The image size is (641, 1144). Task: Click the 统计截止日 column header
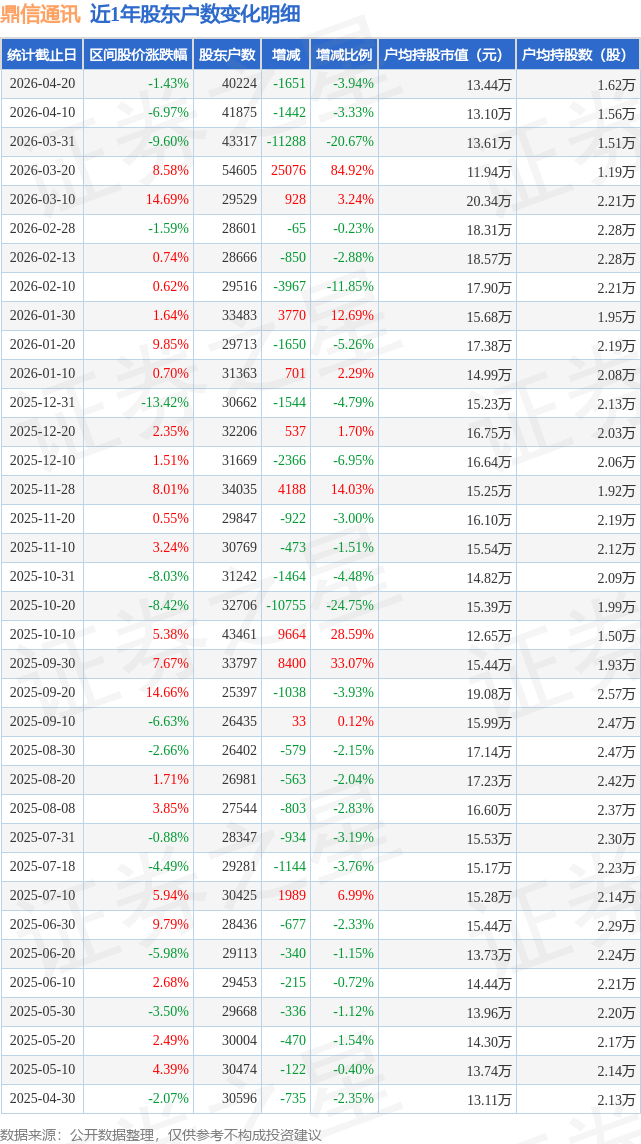(42, 55)
